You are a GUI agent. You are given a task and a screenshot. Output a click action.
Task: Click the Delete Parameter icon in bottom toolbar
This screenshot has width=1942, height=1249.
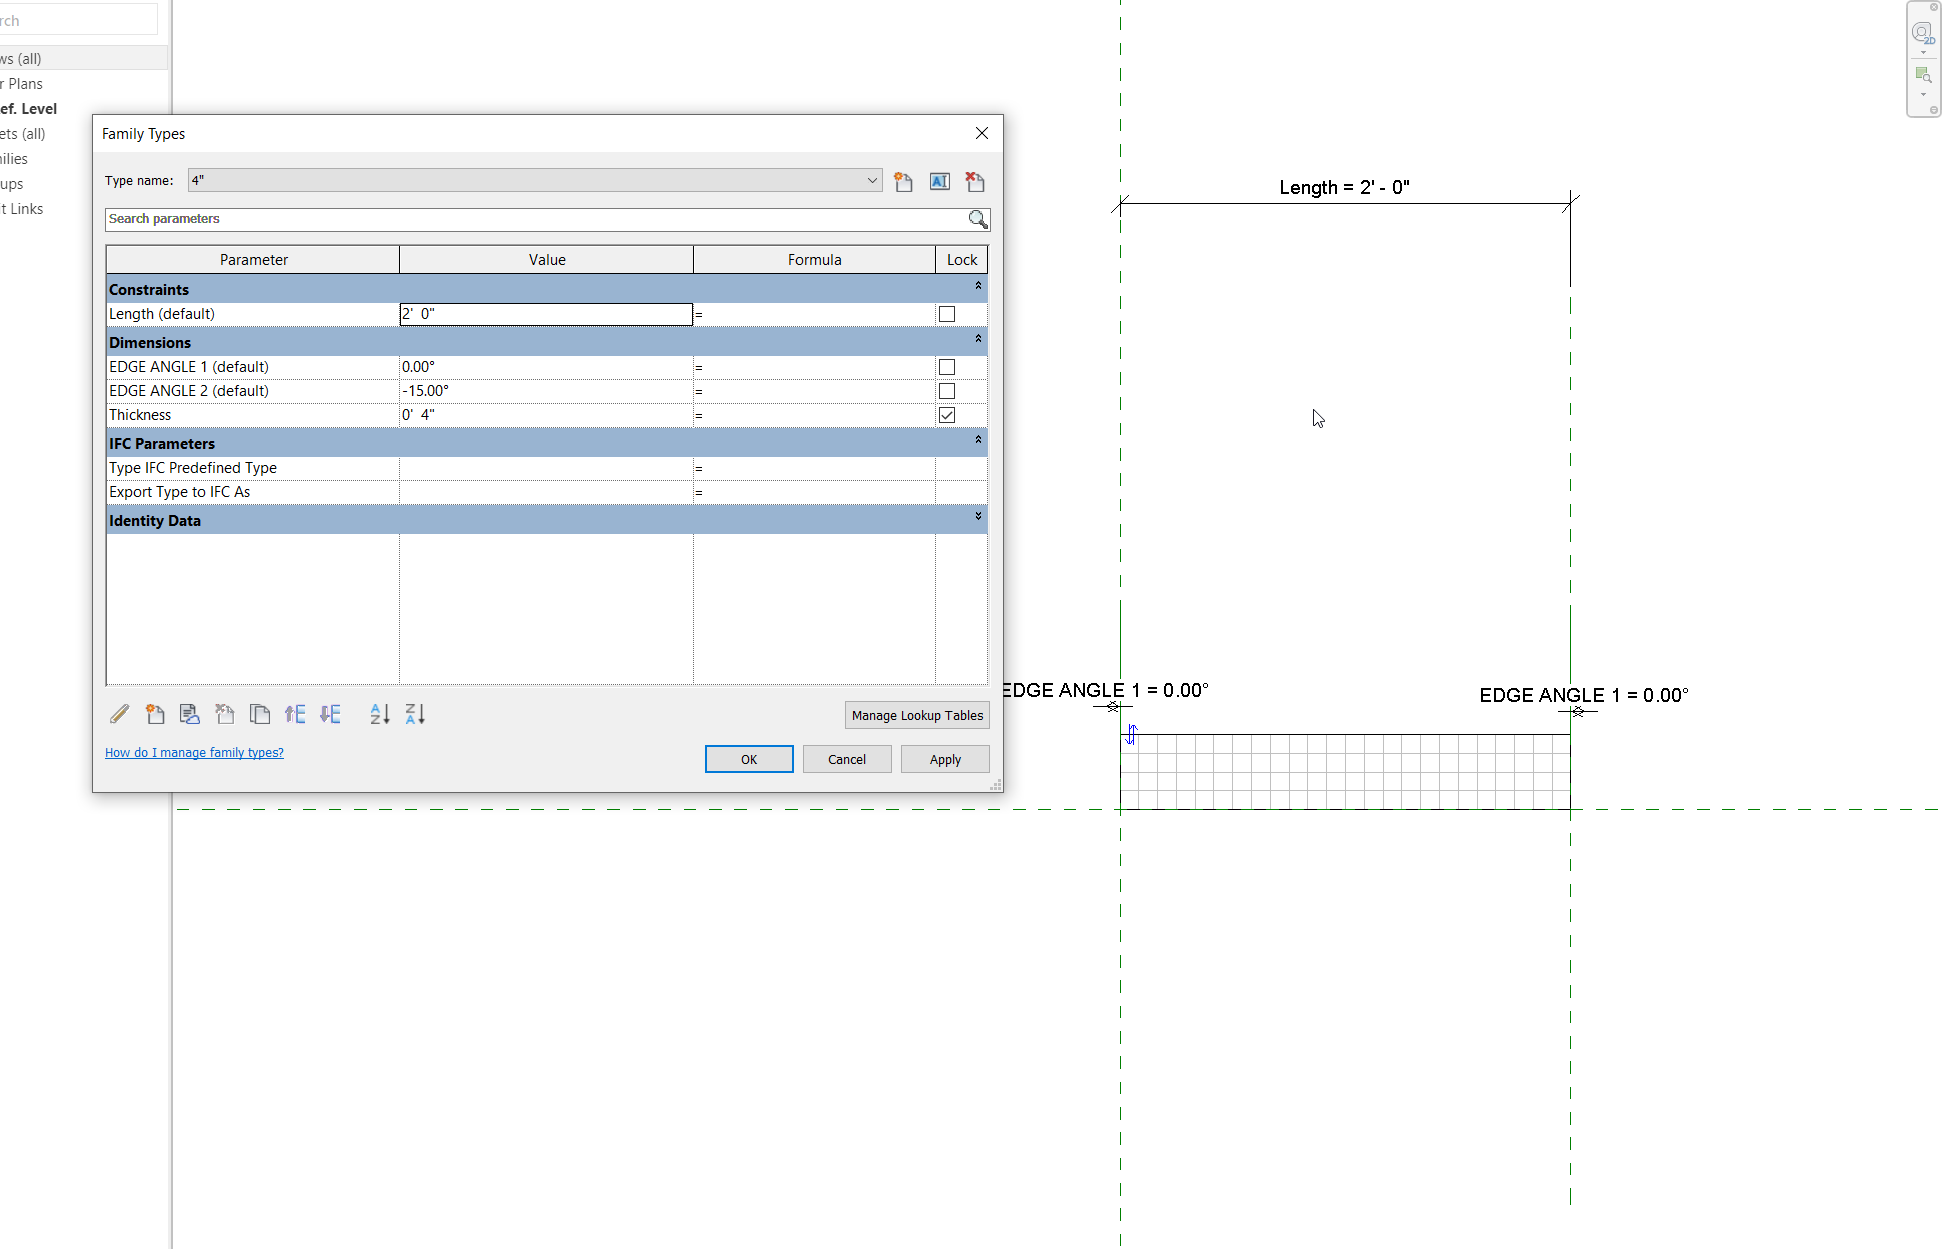click(x=225, y=714)
